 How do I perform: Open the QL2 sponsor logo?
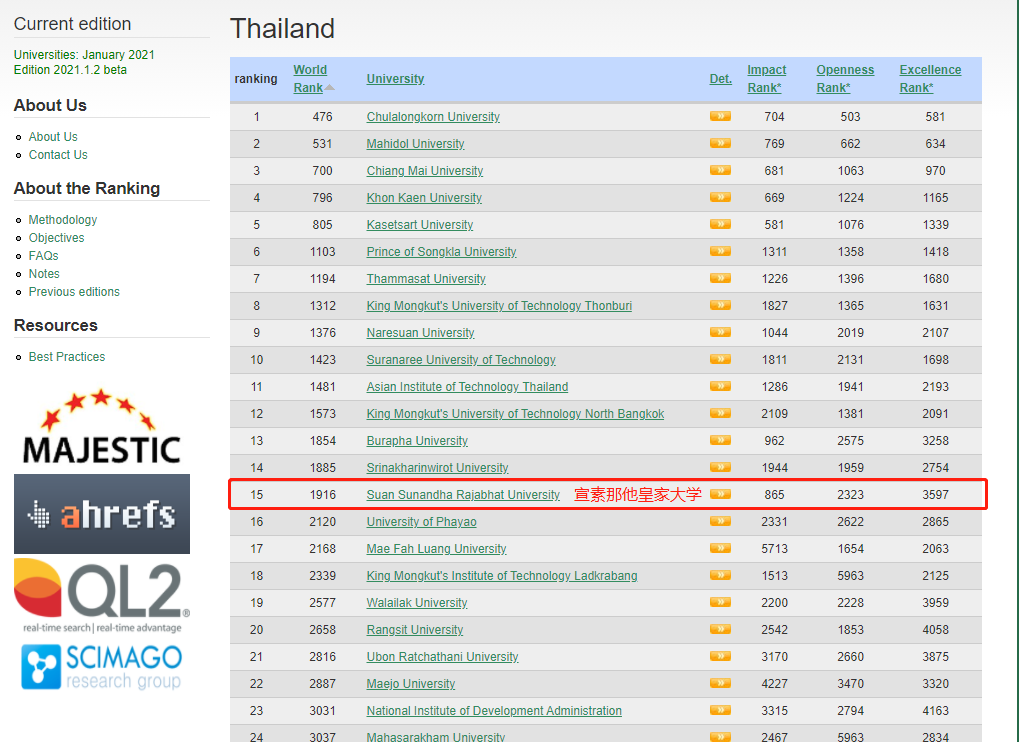click(101, 595)
